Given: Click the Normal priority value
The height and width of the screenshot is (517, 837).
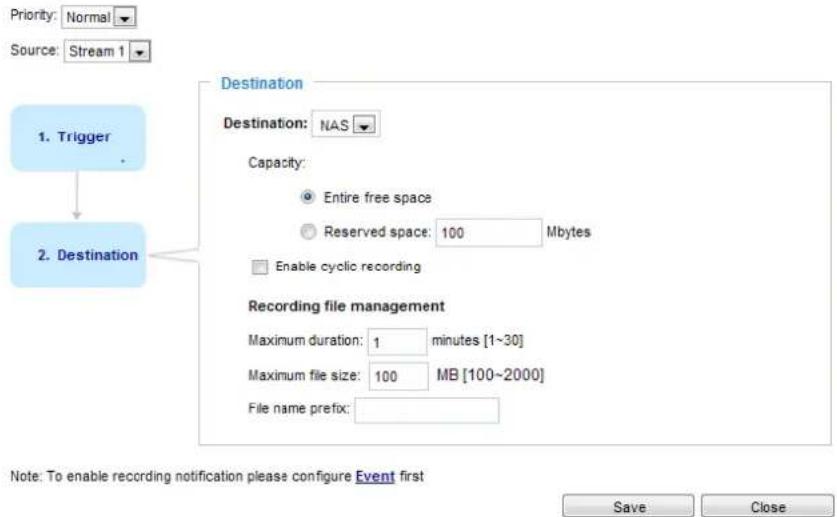Looking at the screenshot, I should pyautogui.click(x=89, y=18).
